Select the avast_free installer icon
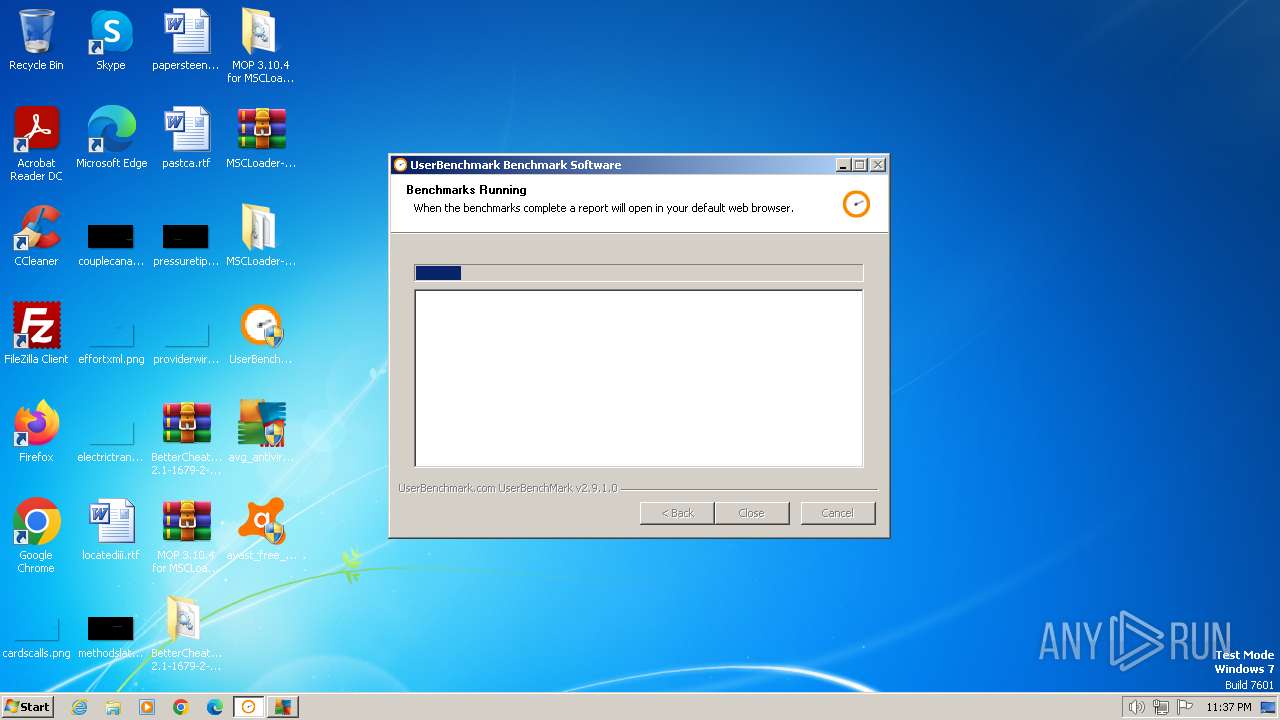The image size is (1280, 720). pyautogui.click(x=261, y=530)
